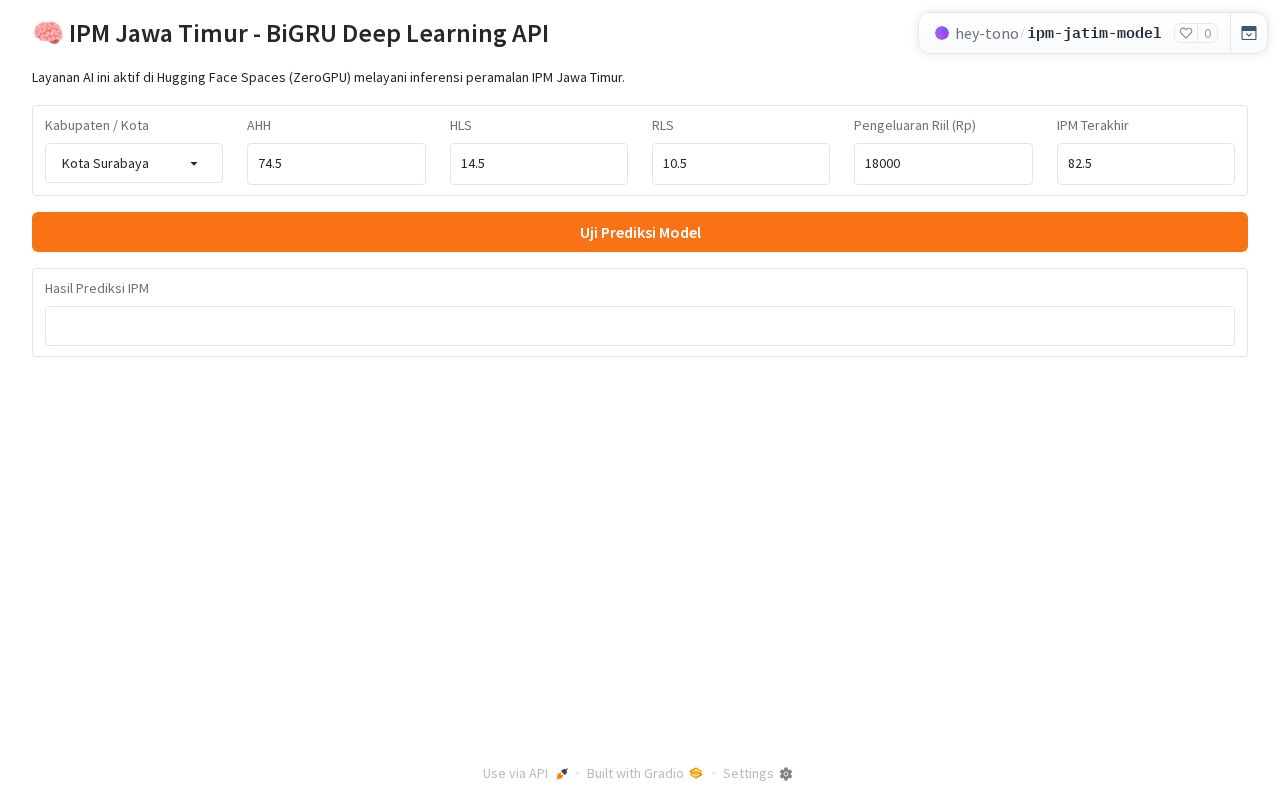Expand the Kabupaten / Kota dropdown arrow
The width and height of the screenshot is (1280, 800).
click(194, 163)
